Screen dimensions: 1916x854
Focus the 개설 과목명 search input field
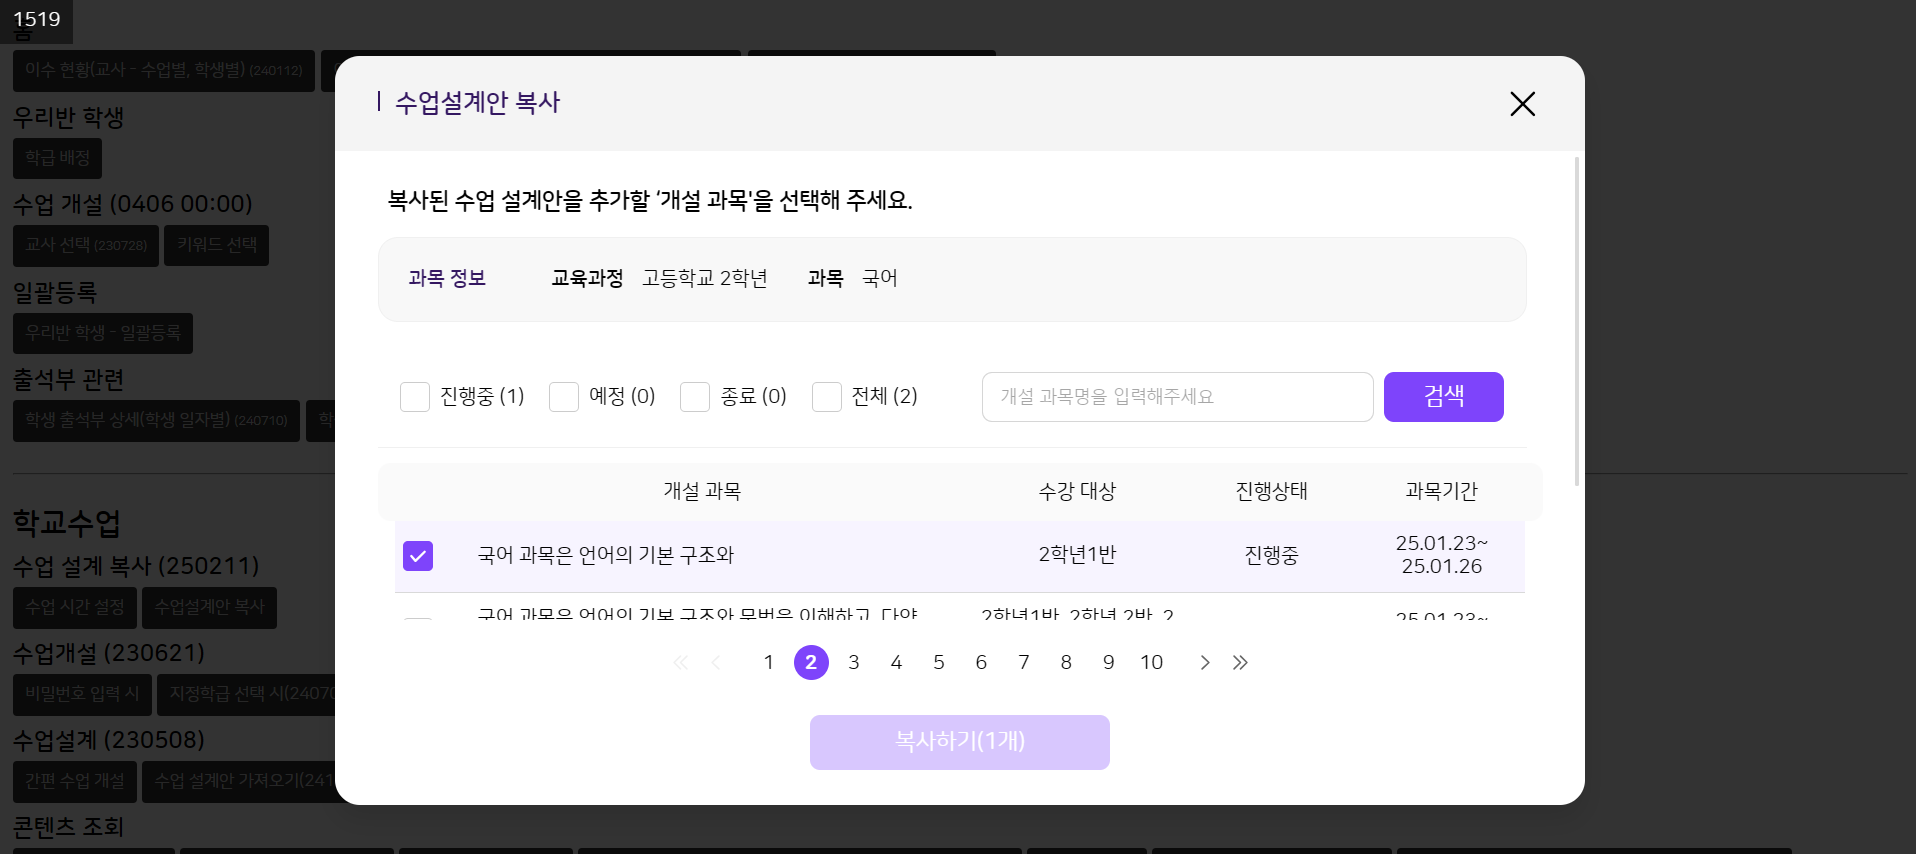coord(1177,397)
